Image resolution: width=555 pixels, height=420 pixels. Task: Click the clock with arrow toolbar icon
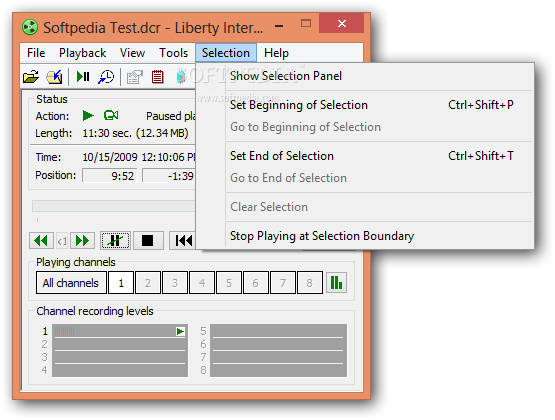[106, 76]
